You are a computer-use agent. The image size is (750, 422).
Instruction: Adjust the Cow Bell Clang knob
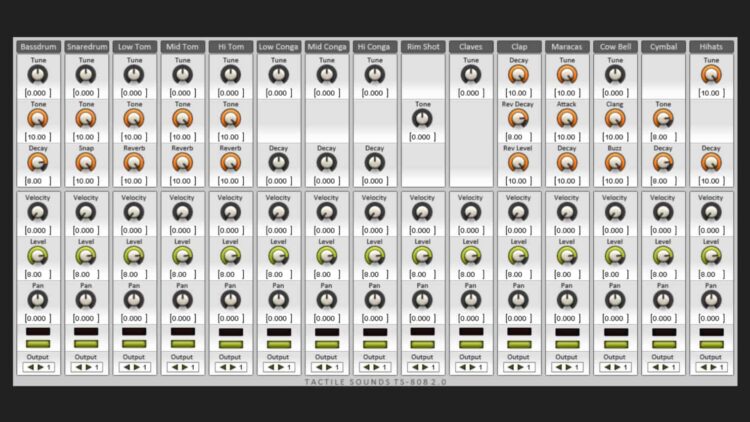click(615, 119)
